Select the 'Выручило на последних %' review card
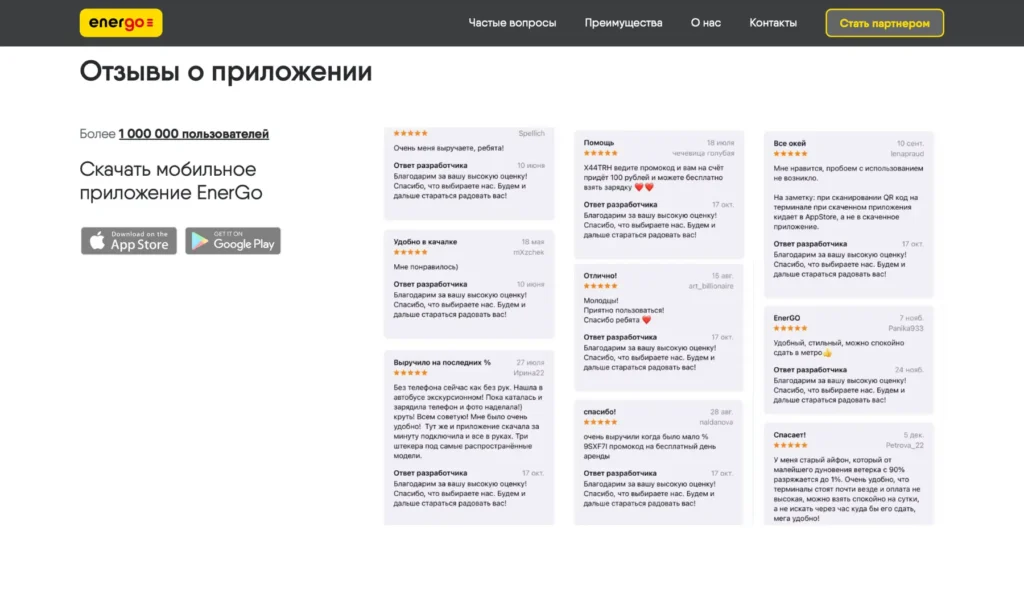 coord(469,436)
